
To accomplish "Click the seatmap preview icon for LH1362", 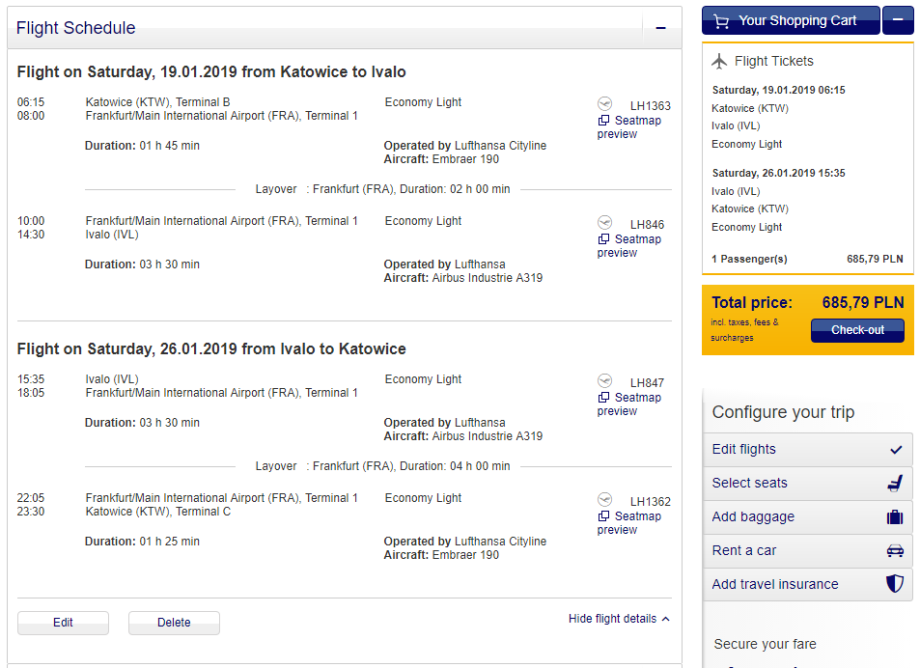I will click(603, 517).
